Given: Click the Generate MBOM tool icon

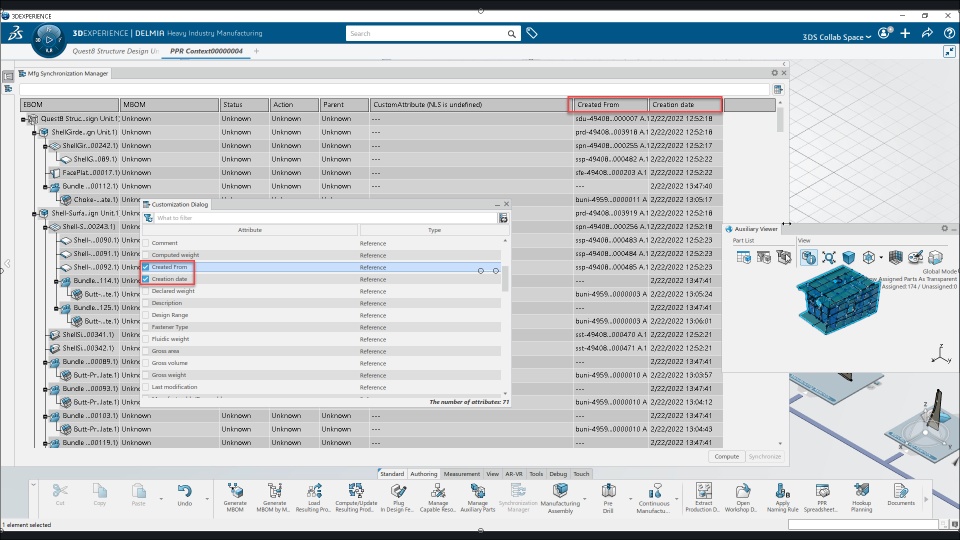Looking at the screenshot, I should [235, 491].
